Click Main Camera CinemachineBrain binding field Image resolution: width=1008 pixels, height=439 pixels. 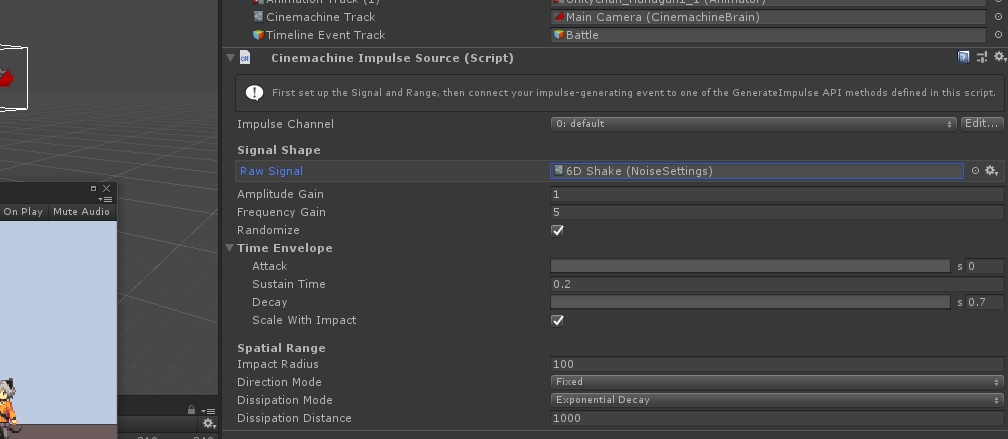coord(768,17)
